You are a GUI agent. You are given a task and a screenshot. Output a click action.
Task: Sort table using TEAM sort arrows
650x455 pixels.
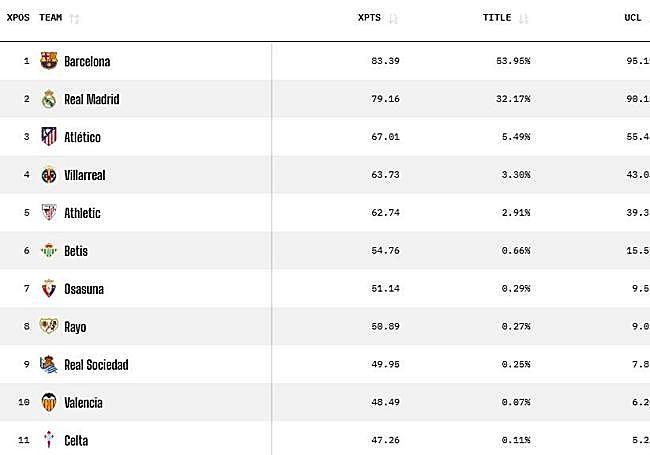[75, 18]
